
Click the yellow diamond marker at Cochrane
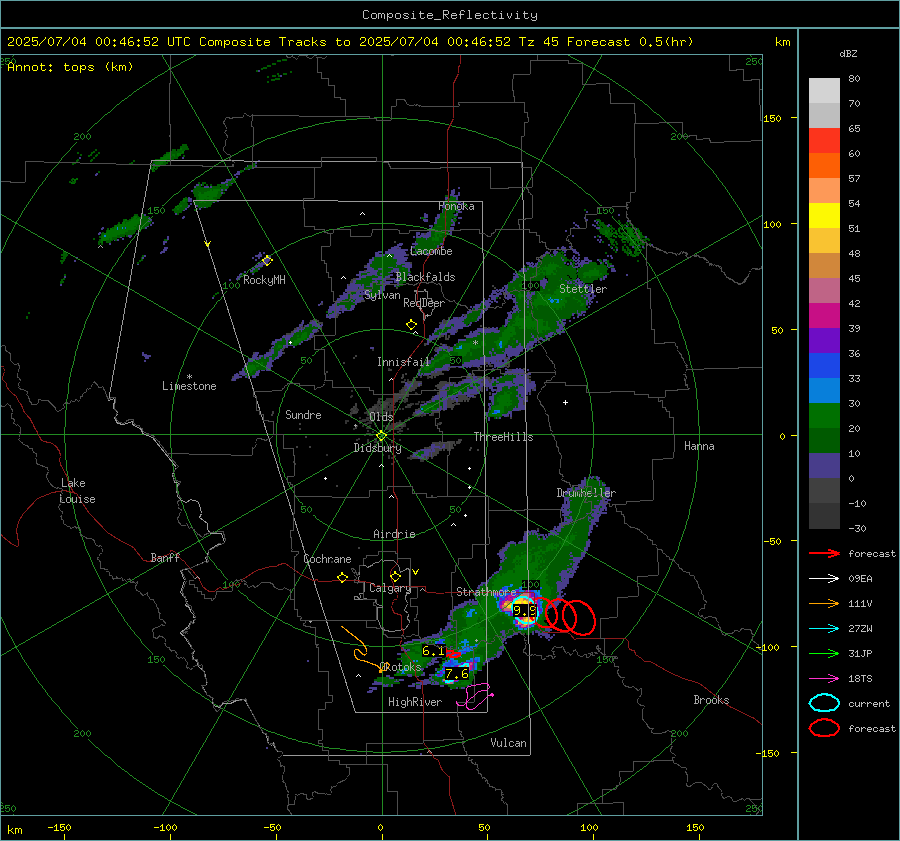click(x=342, y=578)
